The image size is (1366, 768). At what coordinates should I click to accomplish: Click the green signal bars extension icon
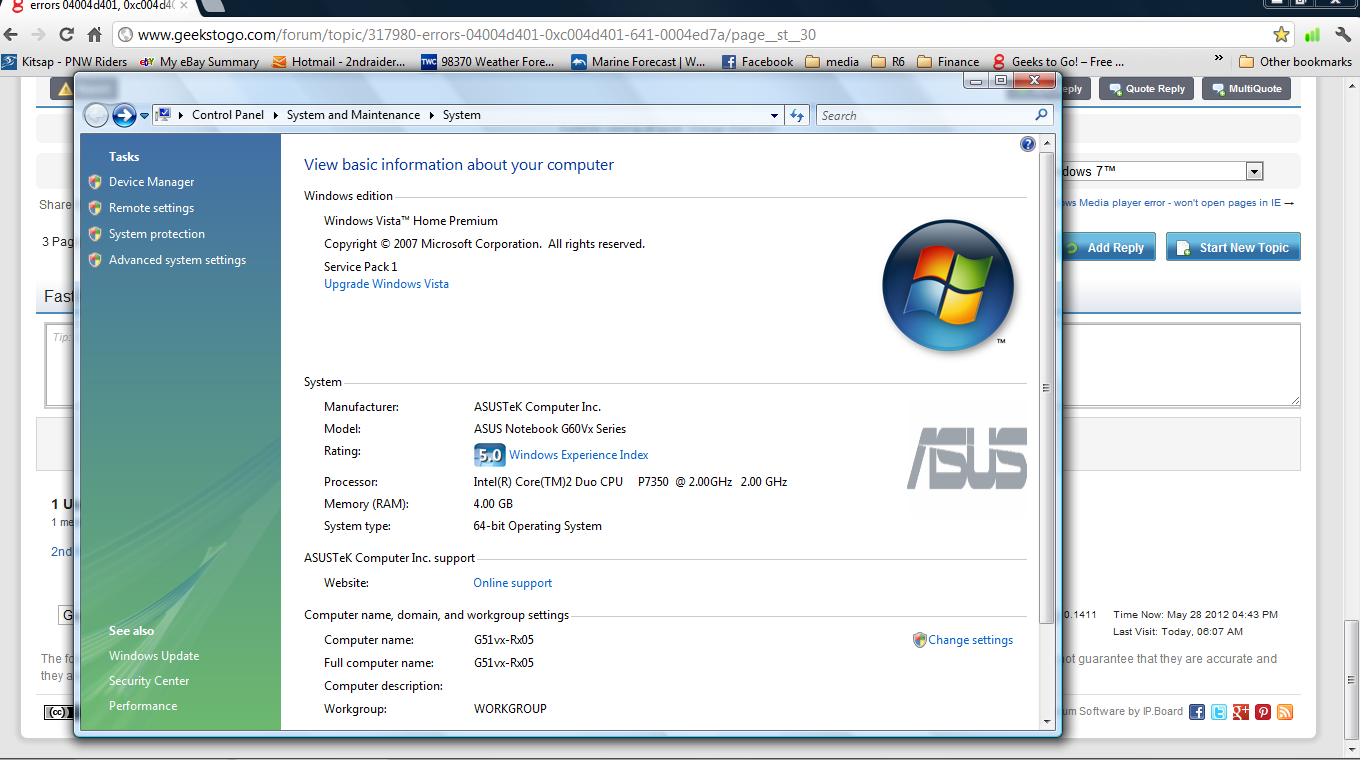tap(1312, 34)
